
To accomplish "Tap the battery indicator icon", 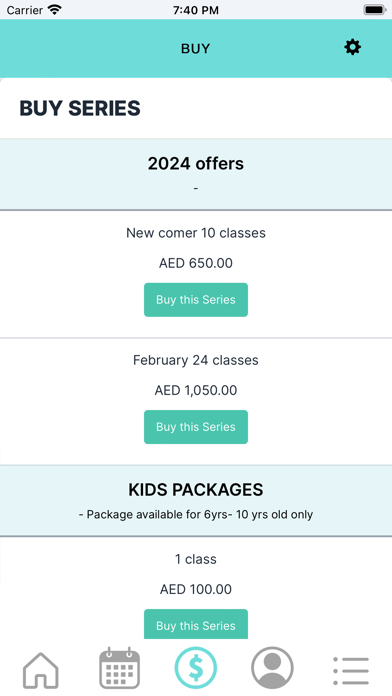I will point(375,10).
